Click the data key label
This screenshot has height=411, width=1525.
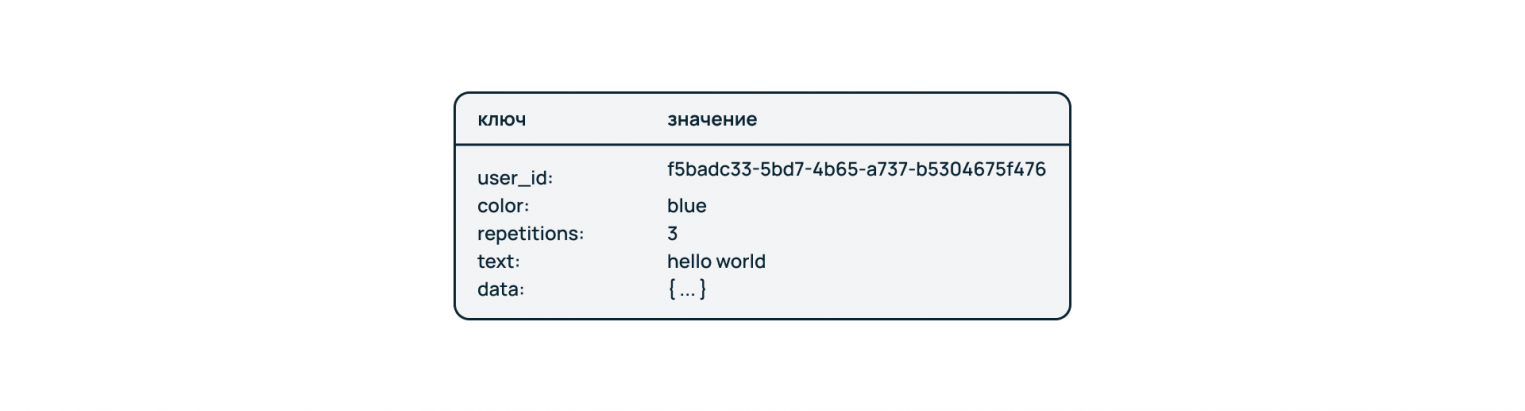pyautogui.click(x=501, y=290)
